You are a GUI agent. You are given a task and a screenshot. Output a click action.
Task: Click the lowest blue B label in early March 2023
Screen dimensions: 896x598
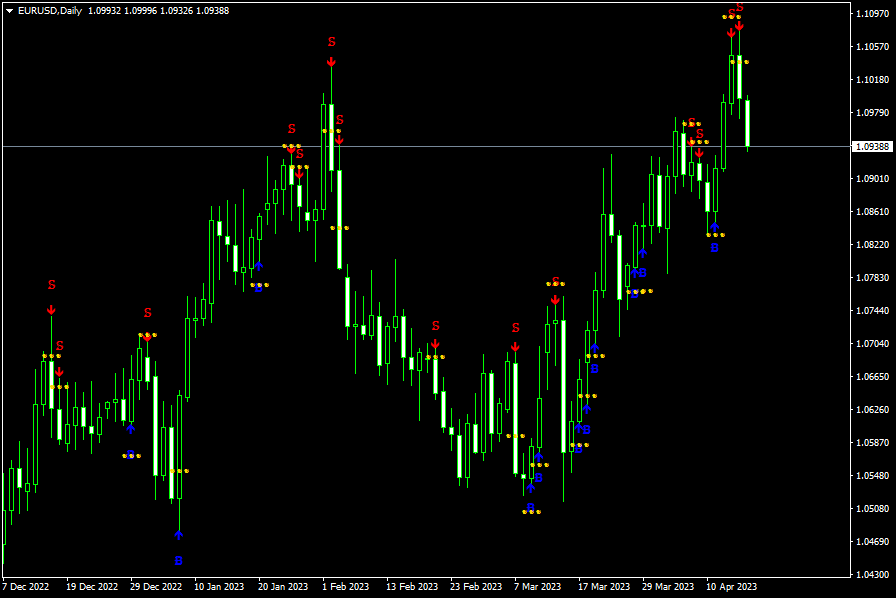pyautogui.click(x=530, y=508)
